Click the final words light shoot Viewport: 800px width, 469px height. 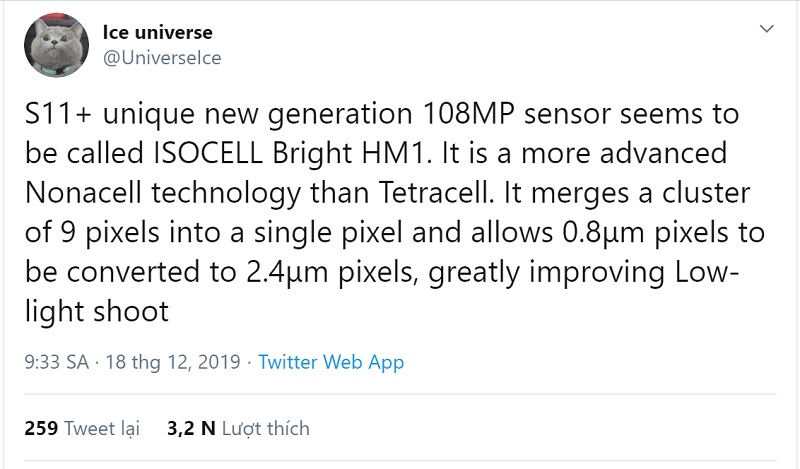(x=96, y=314)
